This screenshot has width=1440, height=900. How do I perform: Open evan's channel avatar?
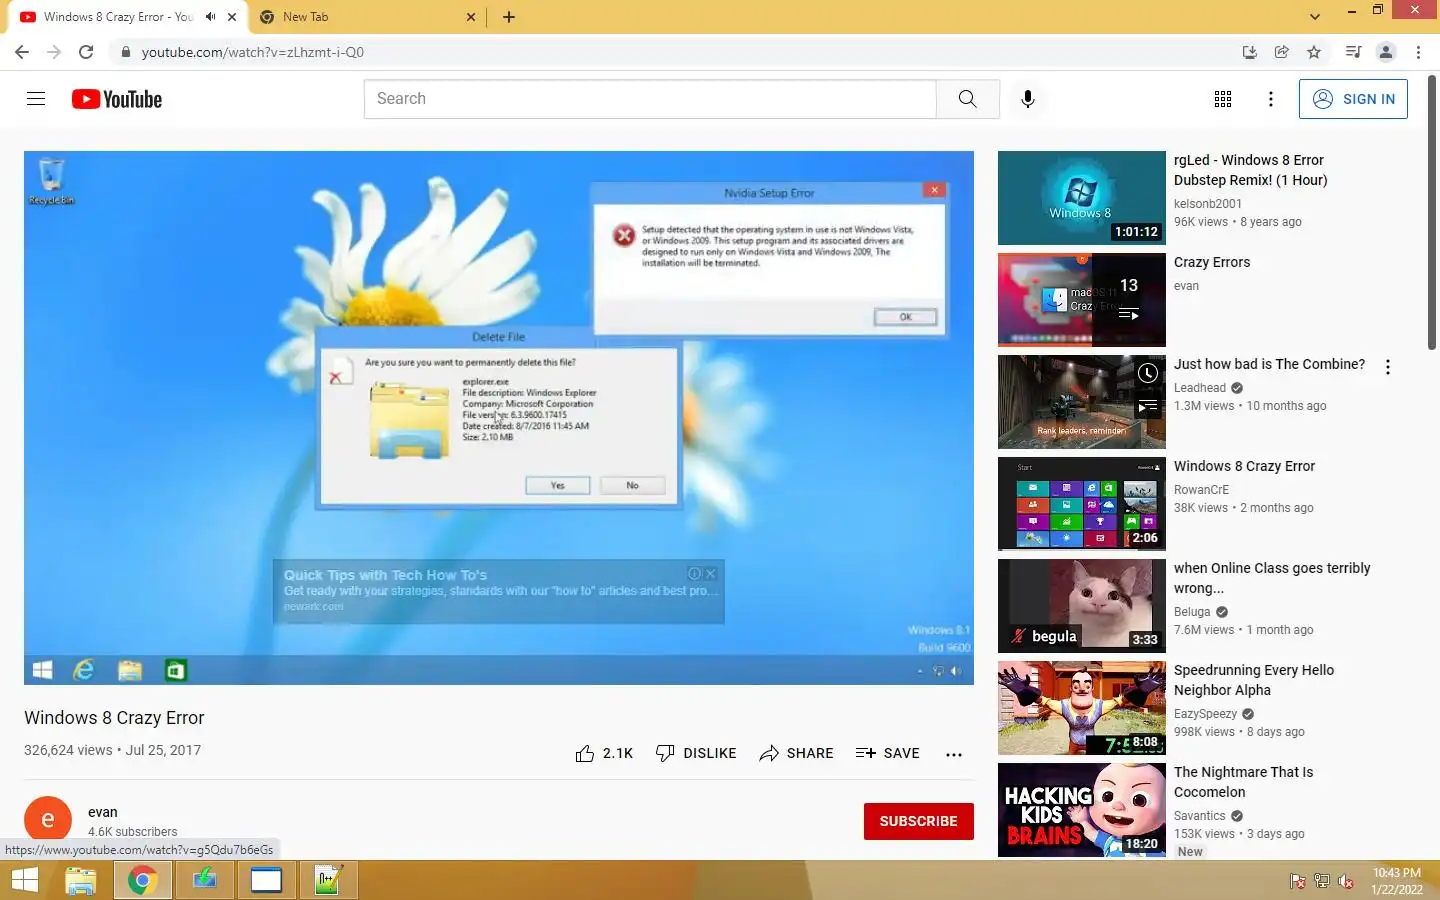coord(48,820)
